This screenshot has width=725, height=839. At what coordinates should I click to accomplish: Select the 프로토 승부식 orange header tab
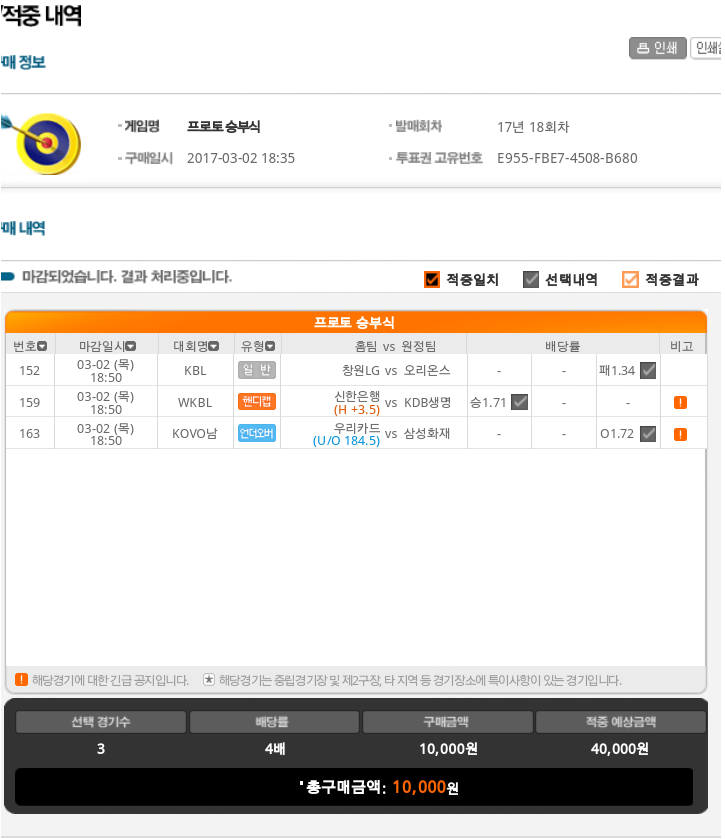356,322
